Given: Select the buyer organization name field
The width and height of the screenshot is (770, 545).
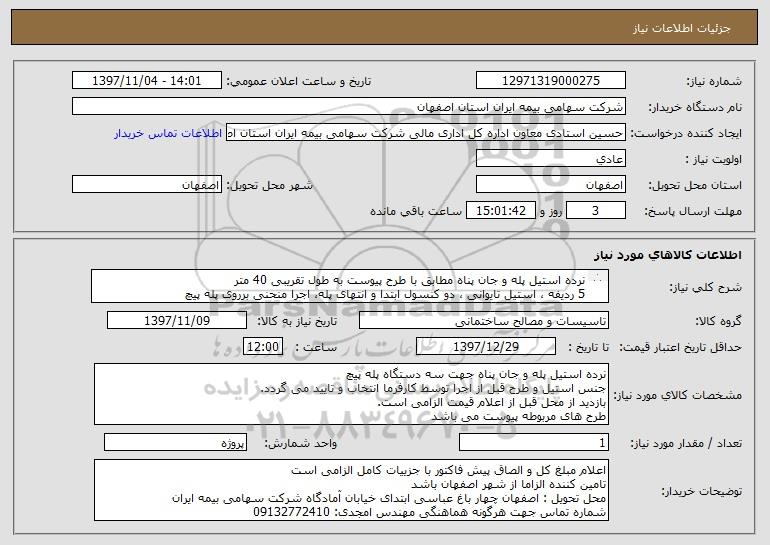Looking at the screenshot, I should pyautogui.click(x=349, y=107).
